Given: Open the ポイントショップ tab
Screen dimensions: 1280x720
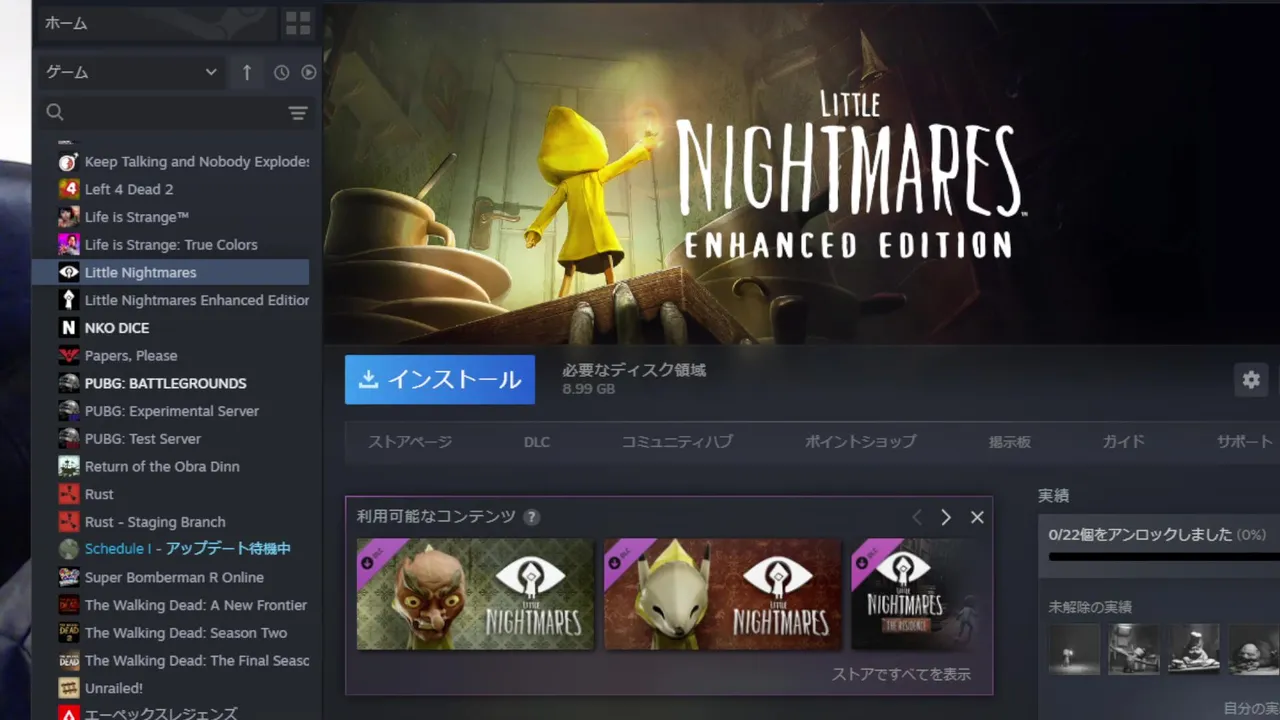Looking at the screenshot, I should point(861,442).
